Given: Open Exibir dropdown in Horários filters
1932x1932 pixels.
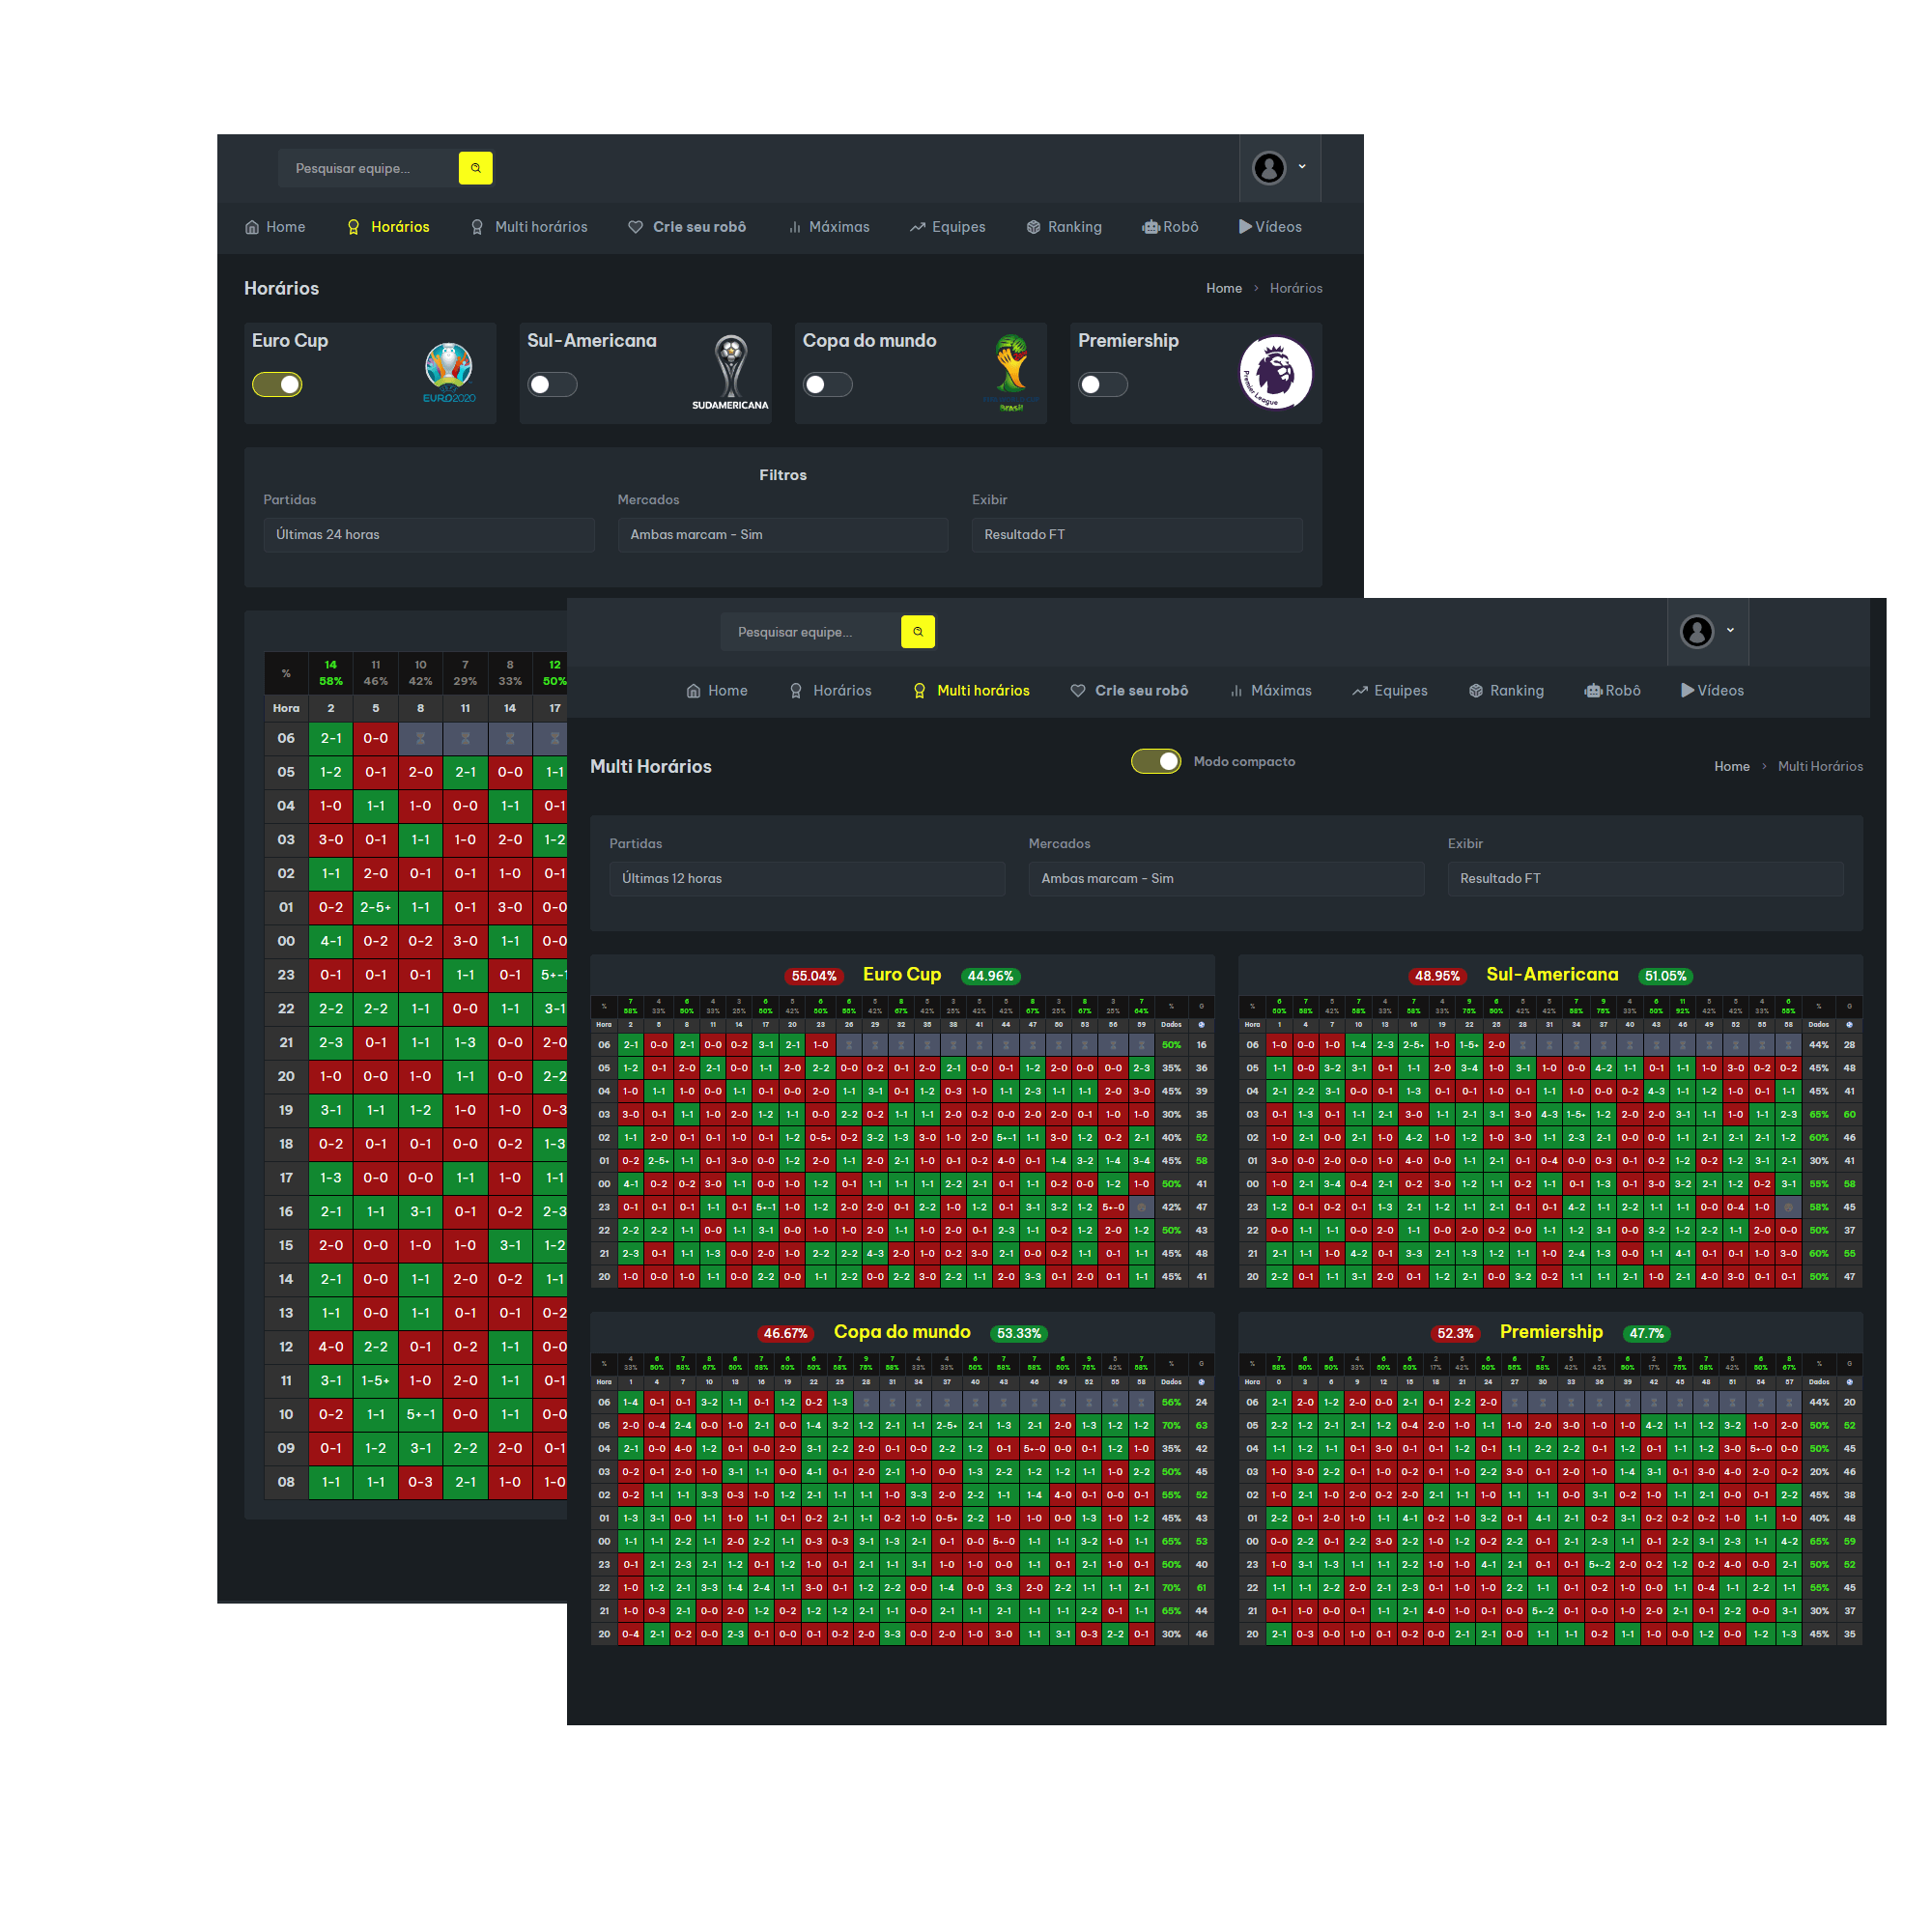Looking at the screenshot, I should pyautogui.click(x=1137, y=535).
